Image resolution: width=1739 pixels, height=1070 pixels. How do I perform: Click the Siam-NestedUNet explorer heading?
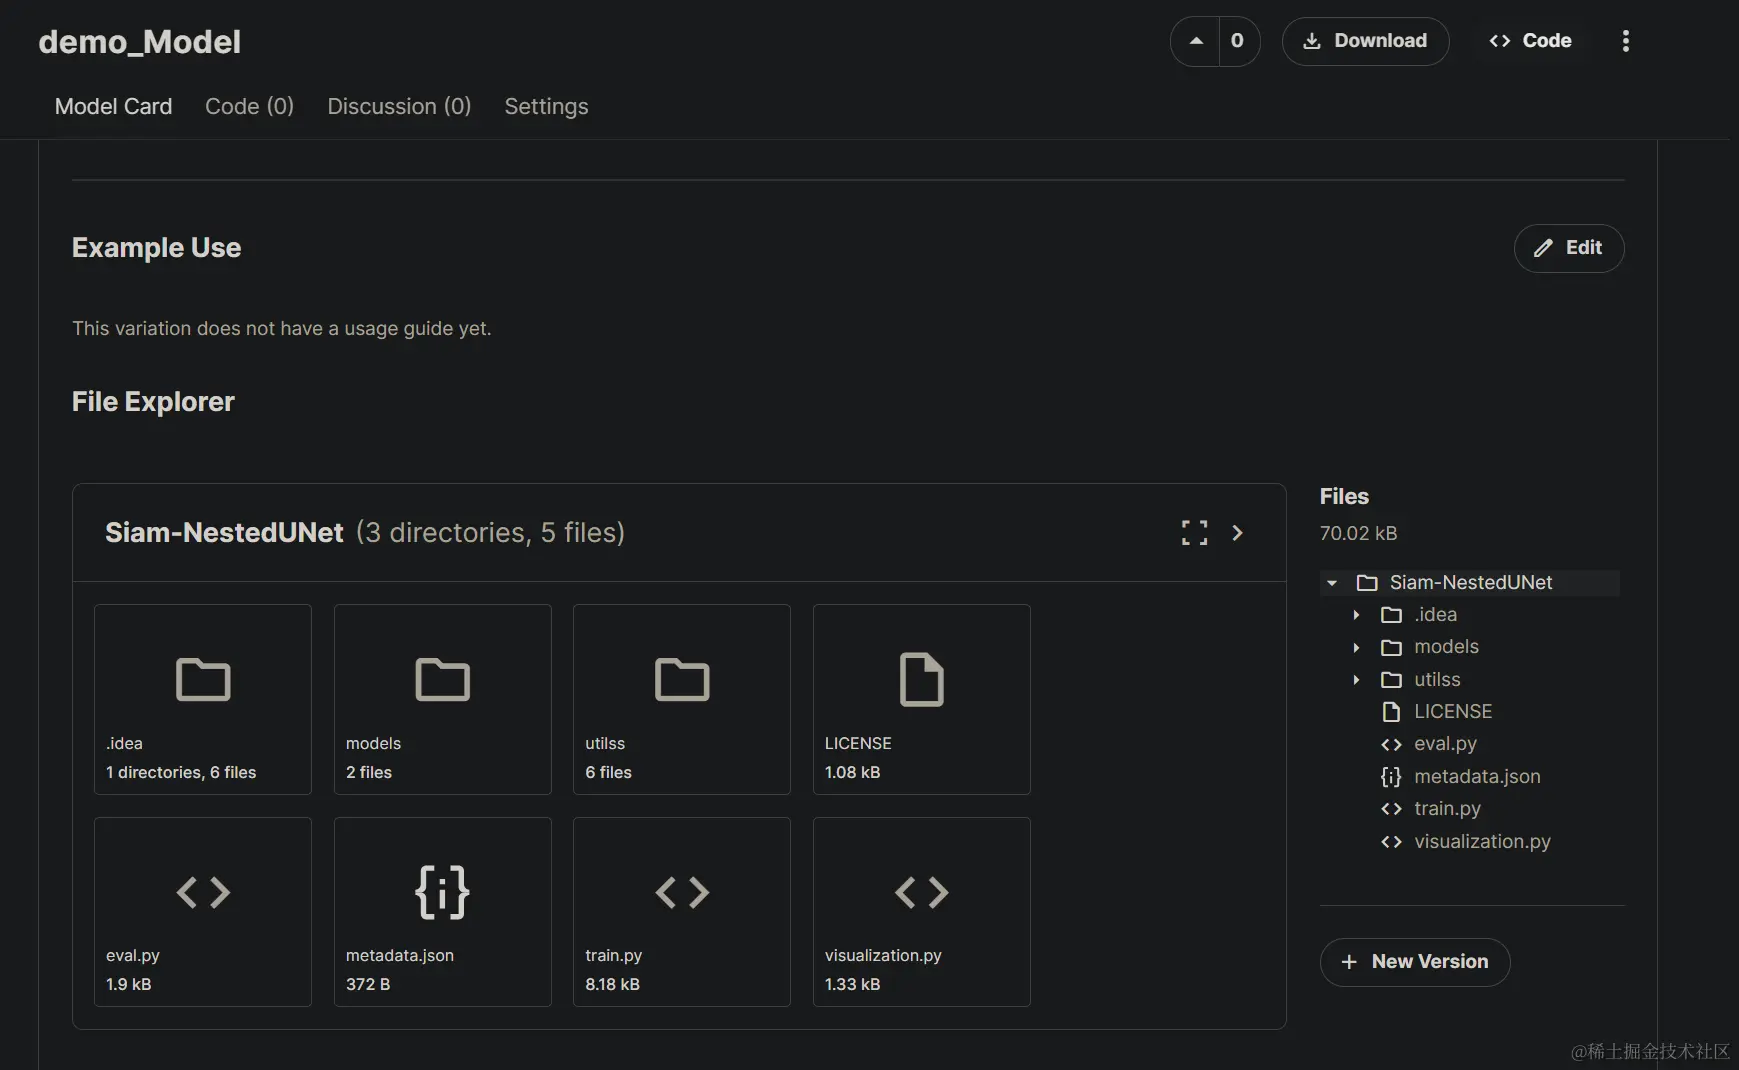click(224, 533)
